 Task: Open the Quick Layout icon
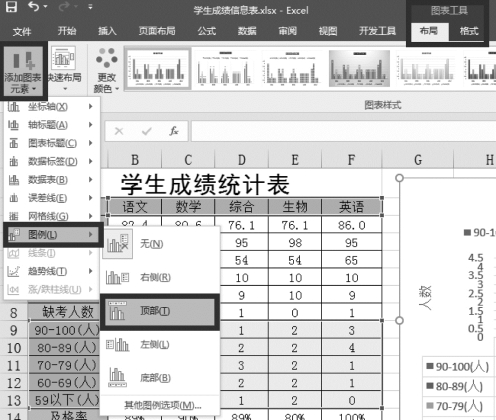pyautogui.click(x=63, y=68)
